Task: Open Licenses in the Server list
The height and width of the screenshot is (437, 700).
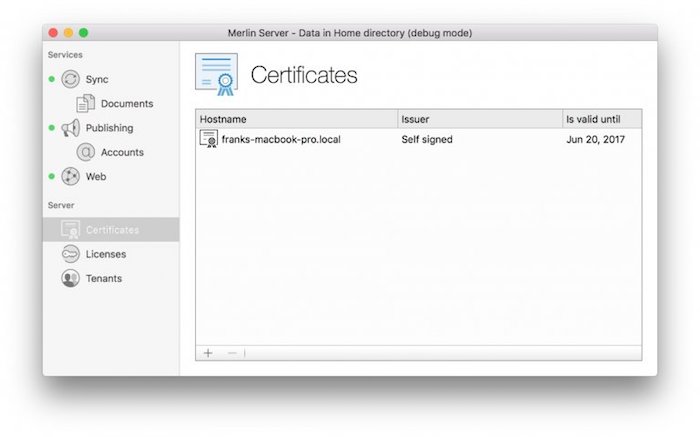Action: pyautogui.click(x=106, y=254)
